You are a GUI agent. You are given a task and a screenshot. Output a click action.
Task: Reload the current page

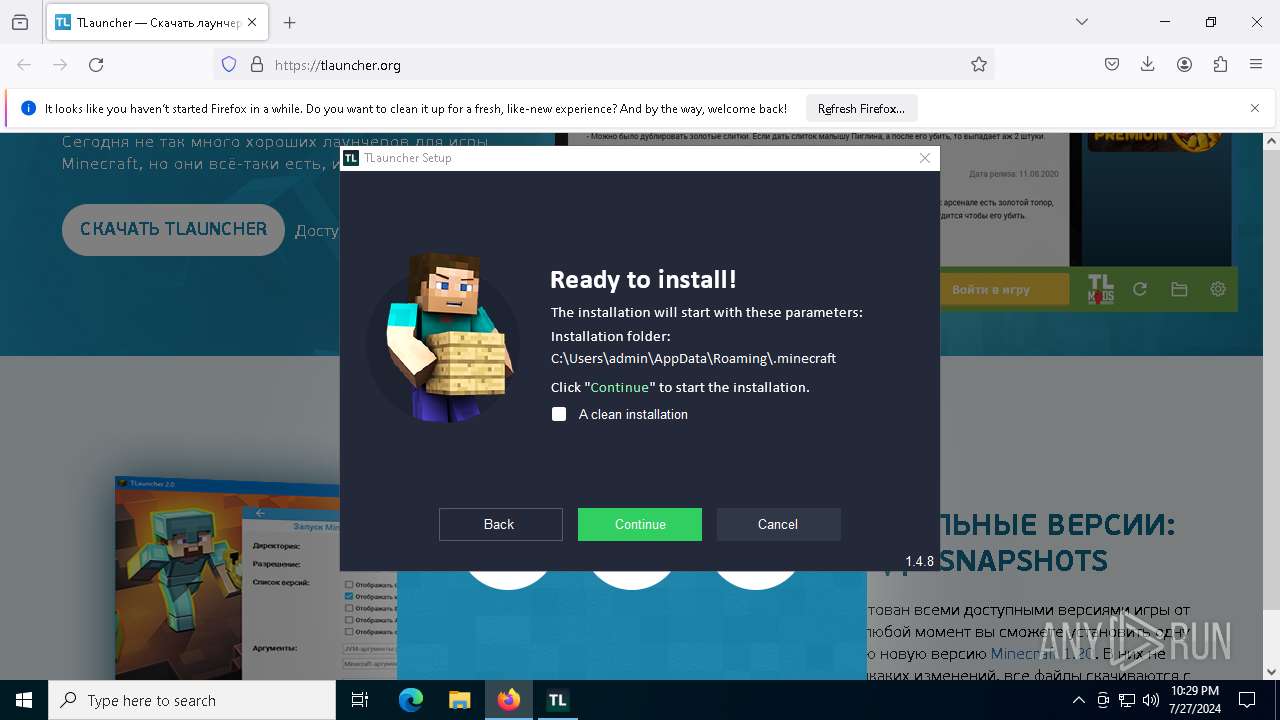pyautogui.click(x=96, y=65)
